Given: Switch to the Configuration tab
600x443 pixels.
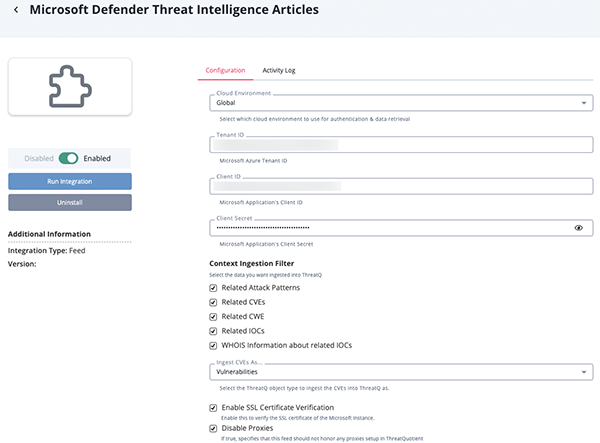Looking at the screenshot, I should [225, 70].
